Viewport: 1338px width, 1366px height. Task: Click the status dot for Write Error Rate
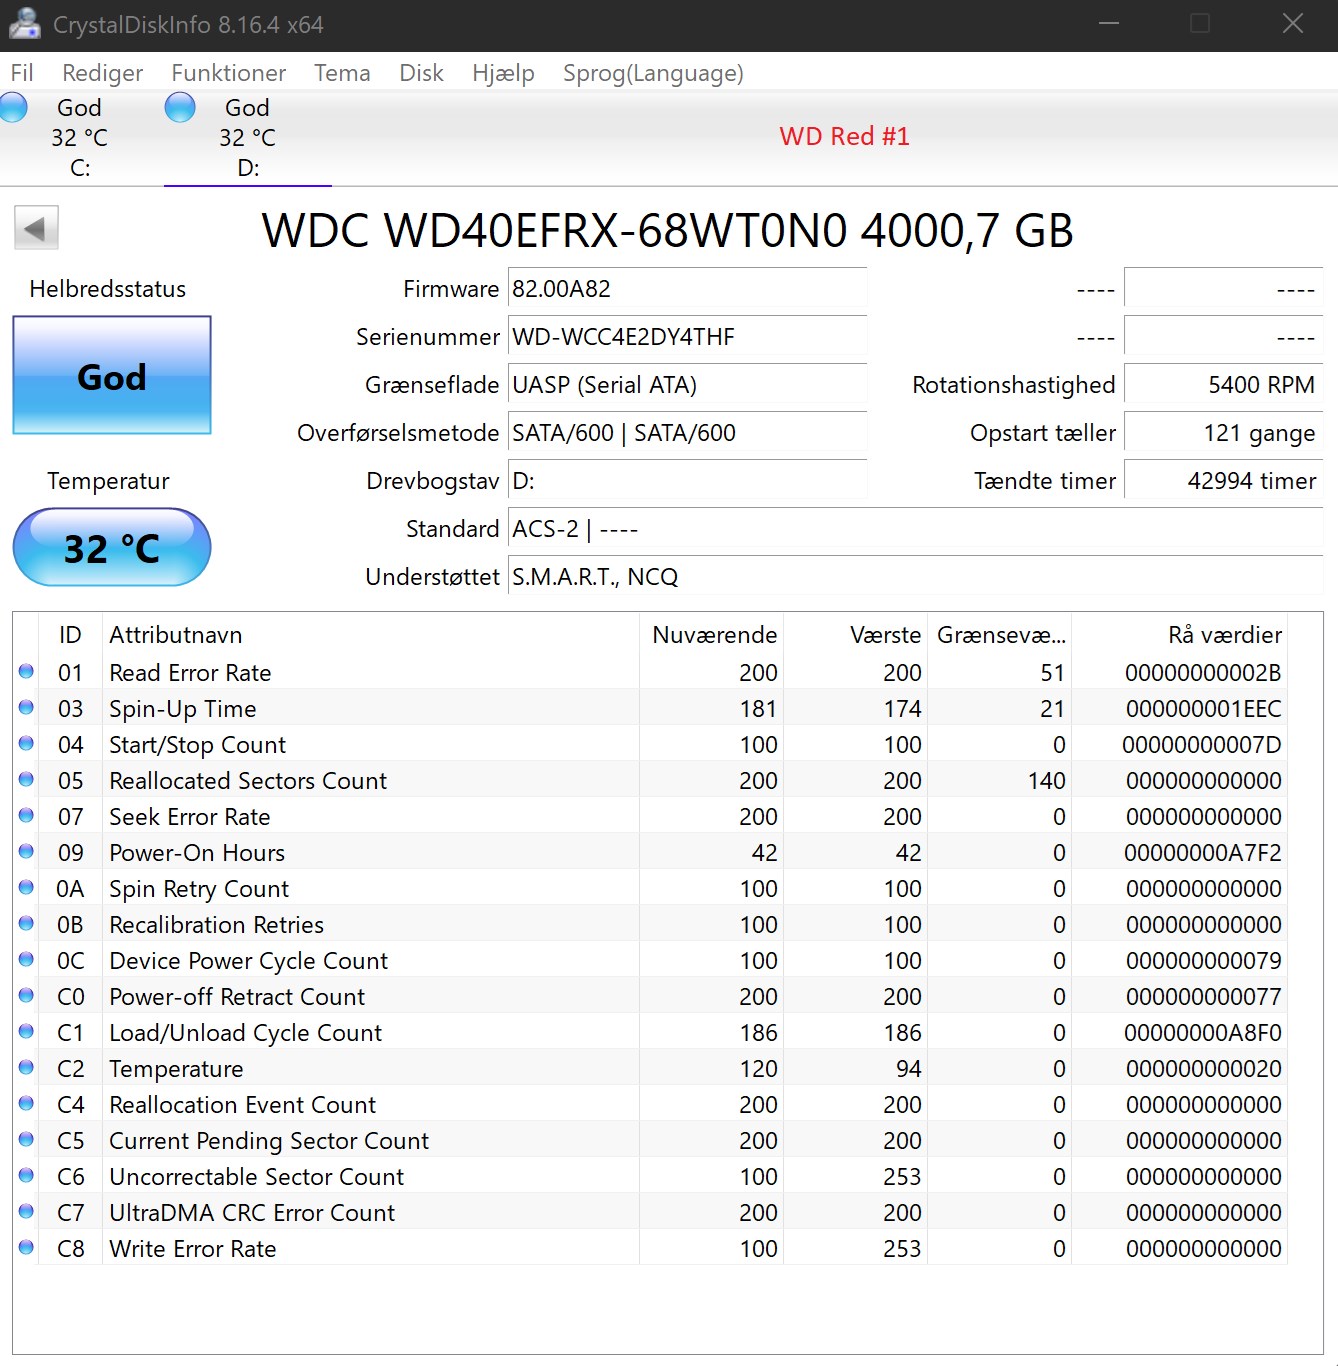click(x=26, y=1248)
